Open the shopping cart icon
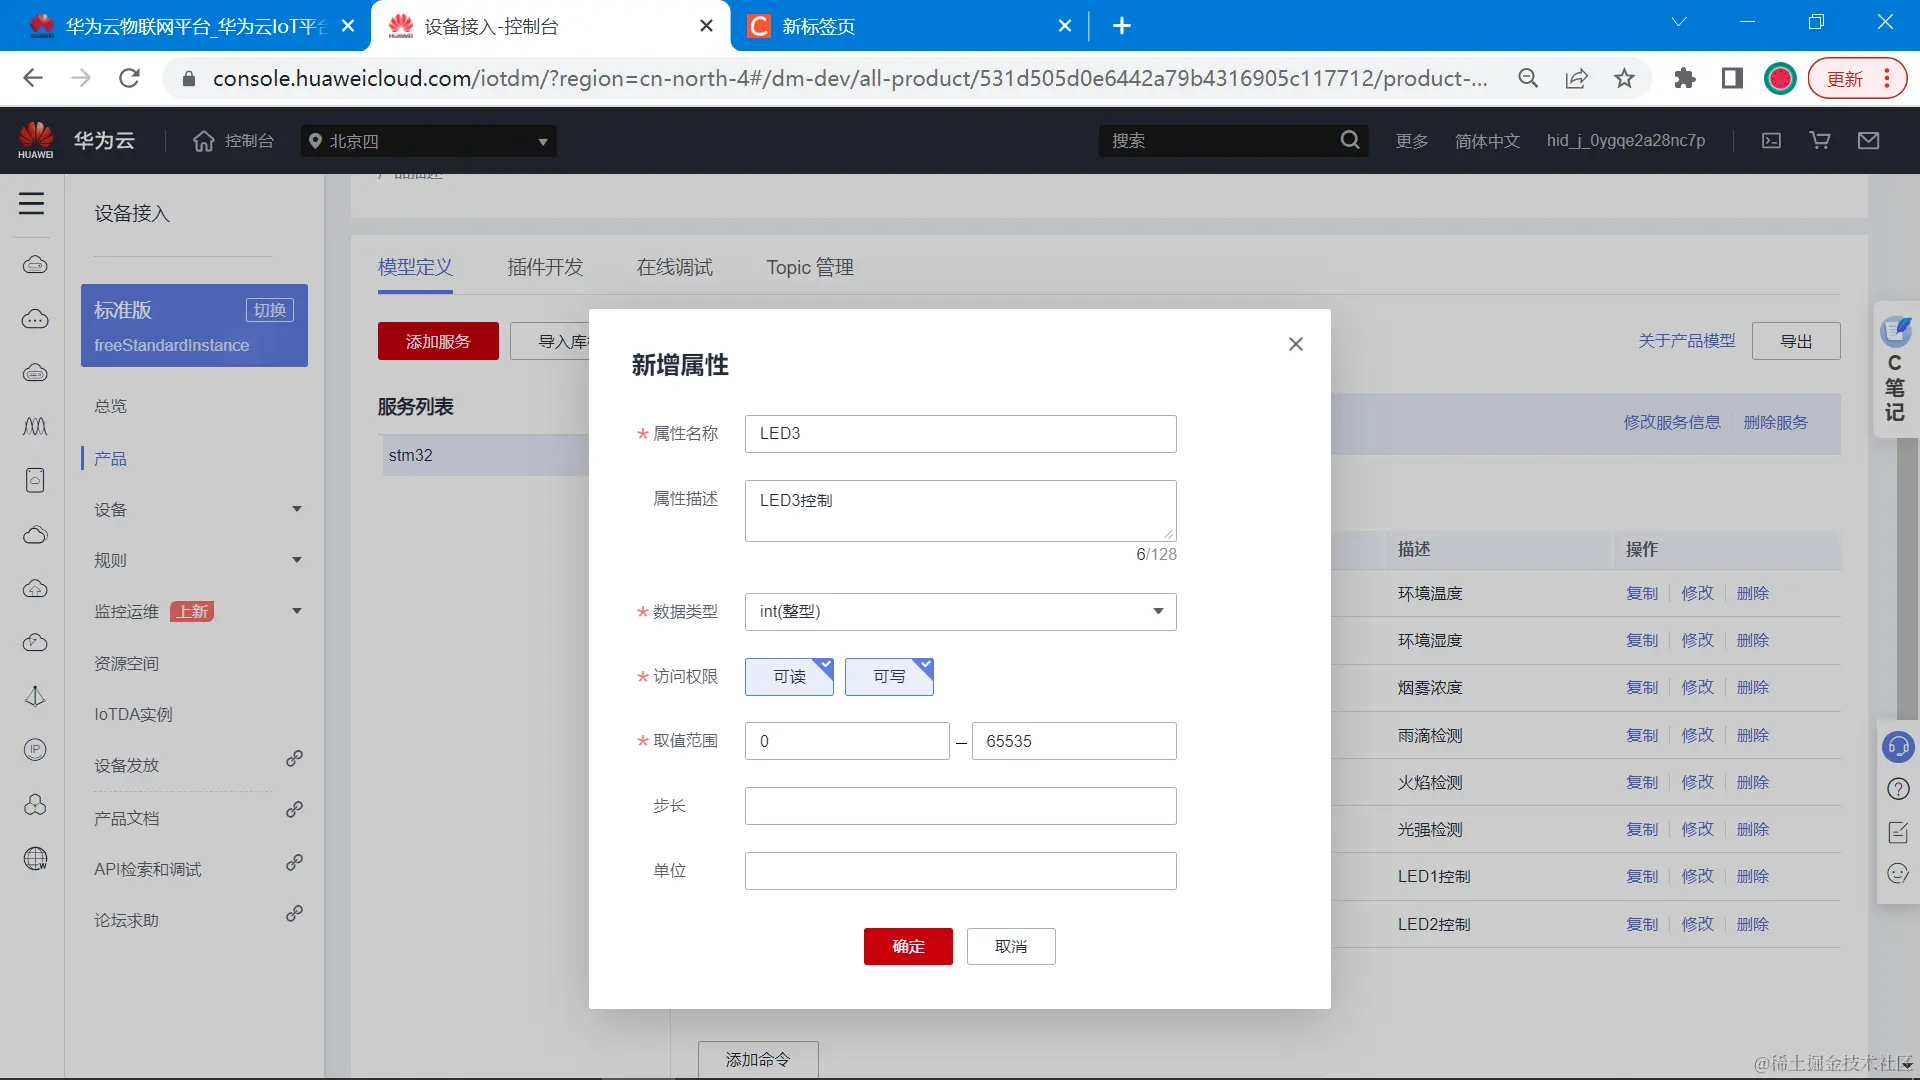 tap(1820, 141)
